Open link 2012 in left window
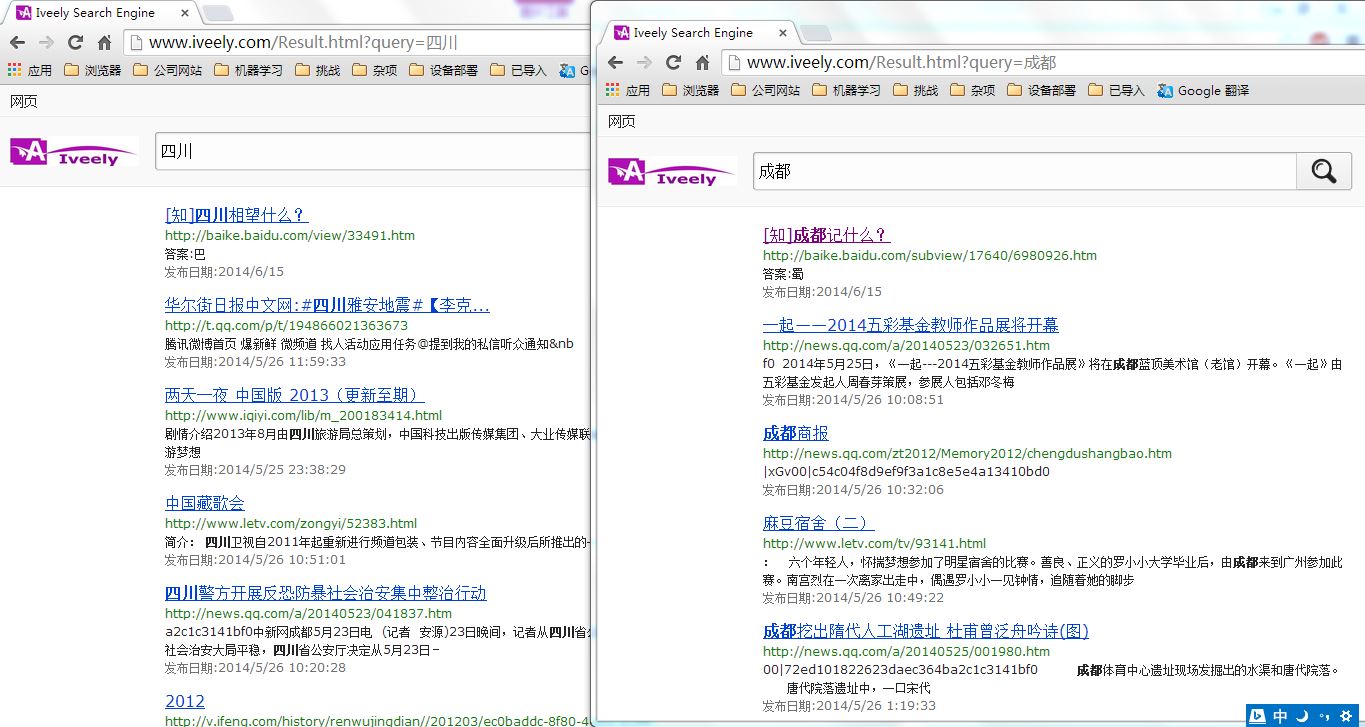This screenshot has height=727, width=1365. tap(184, 701)
